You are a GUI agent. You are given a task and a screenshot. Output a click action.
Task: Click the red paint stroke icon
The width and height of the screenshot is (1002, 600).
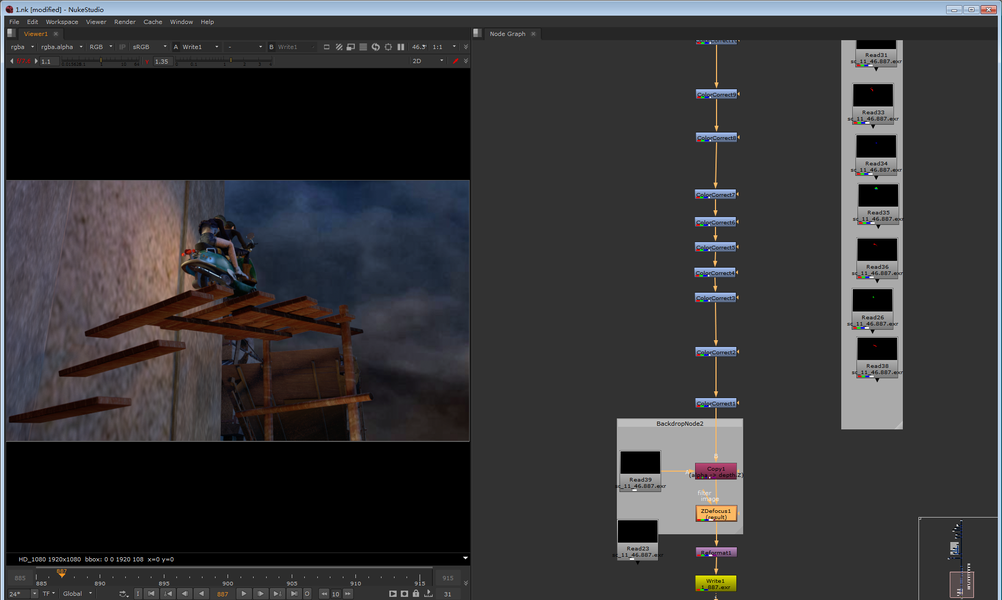click(x=456, y=61)
